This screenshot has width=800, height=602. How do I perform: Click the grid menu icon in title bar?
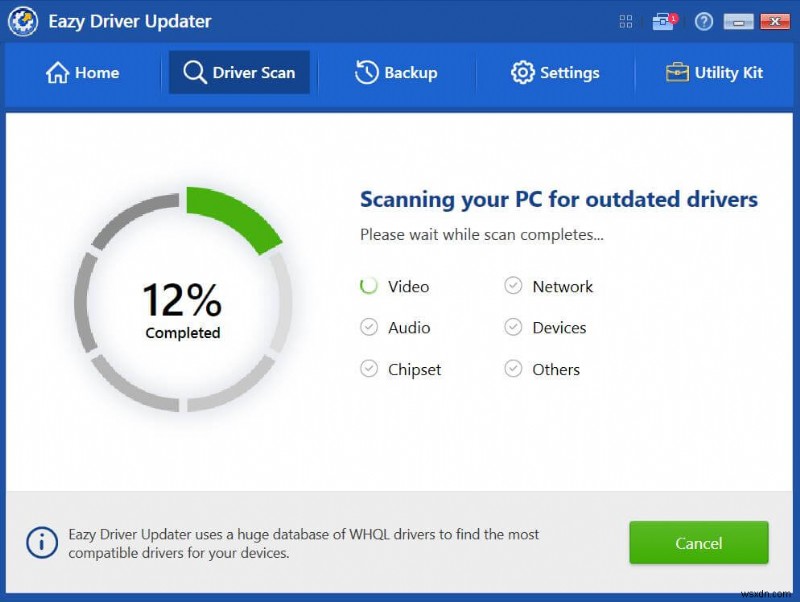pos(626,21)
